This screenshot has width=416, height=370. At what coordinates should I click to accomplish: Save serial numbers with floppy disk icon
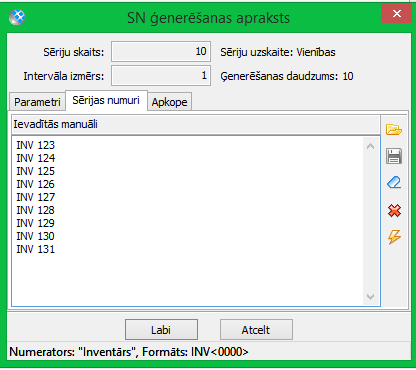(x=394, y=156)
